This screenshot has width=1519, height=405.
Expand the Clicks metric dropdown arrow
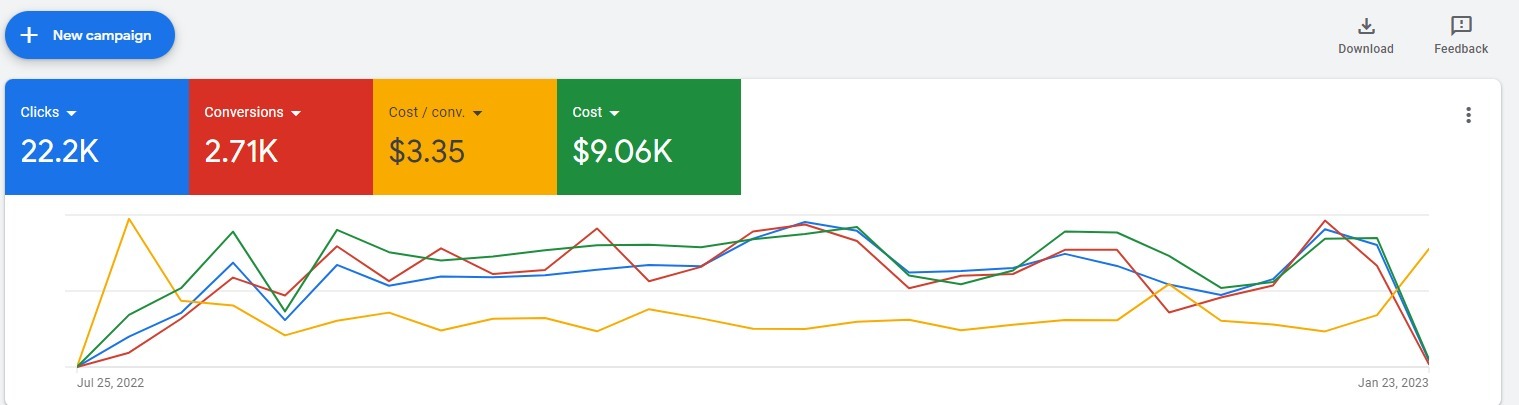tap(71, 113)
